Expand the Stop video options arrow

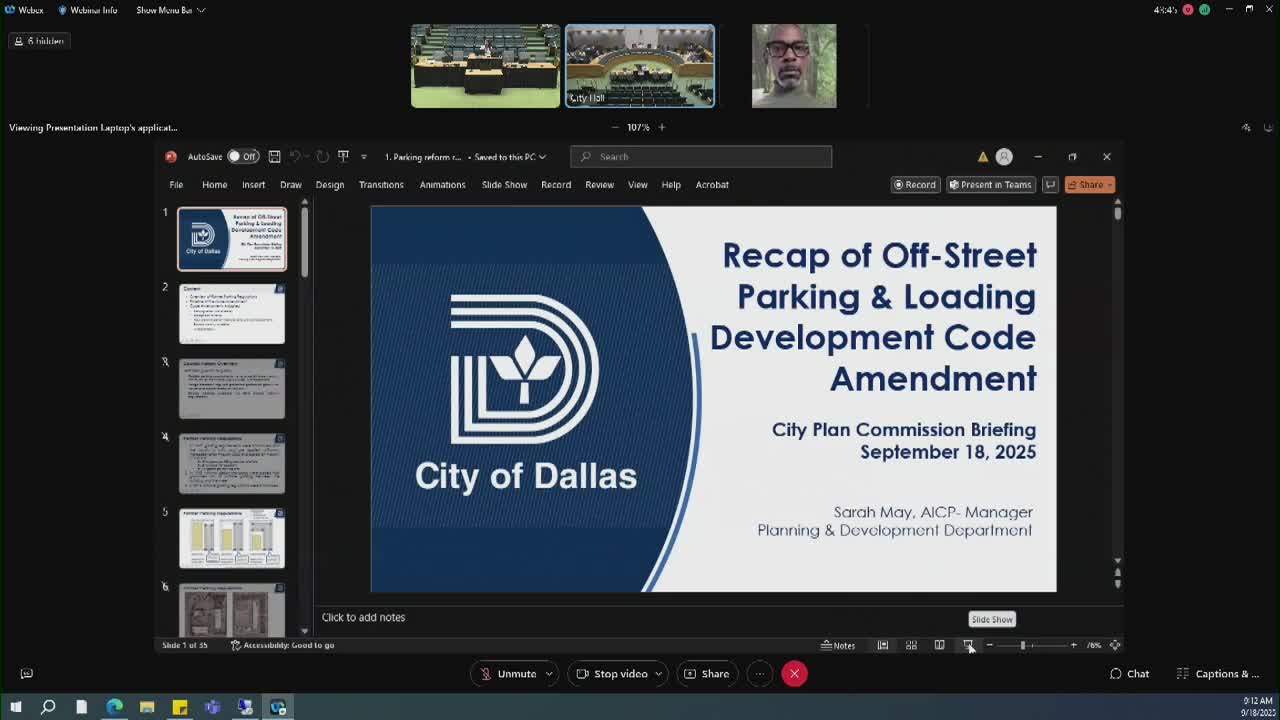[659, 674]
